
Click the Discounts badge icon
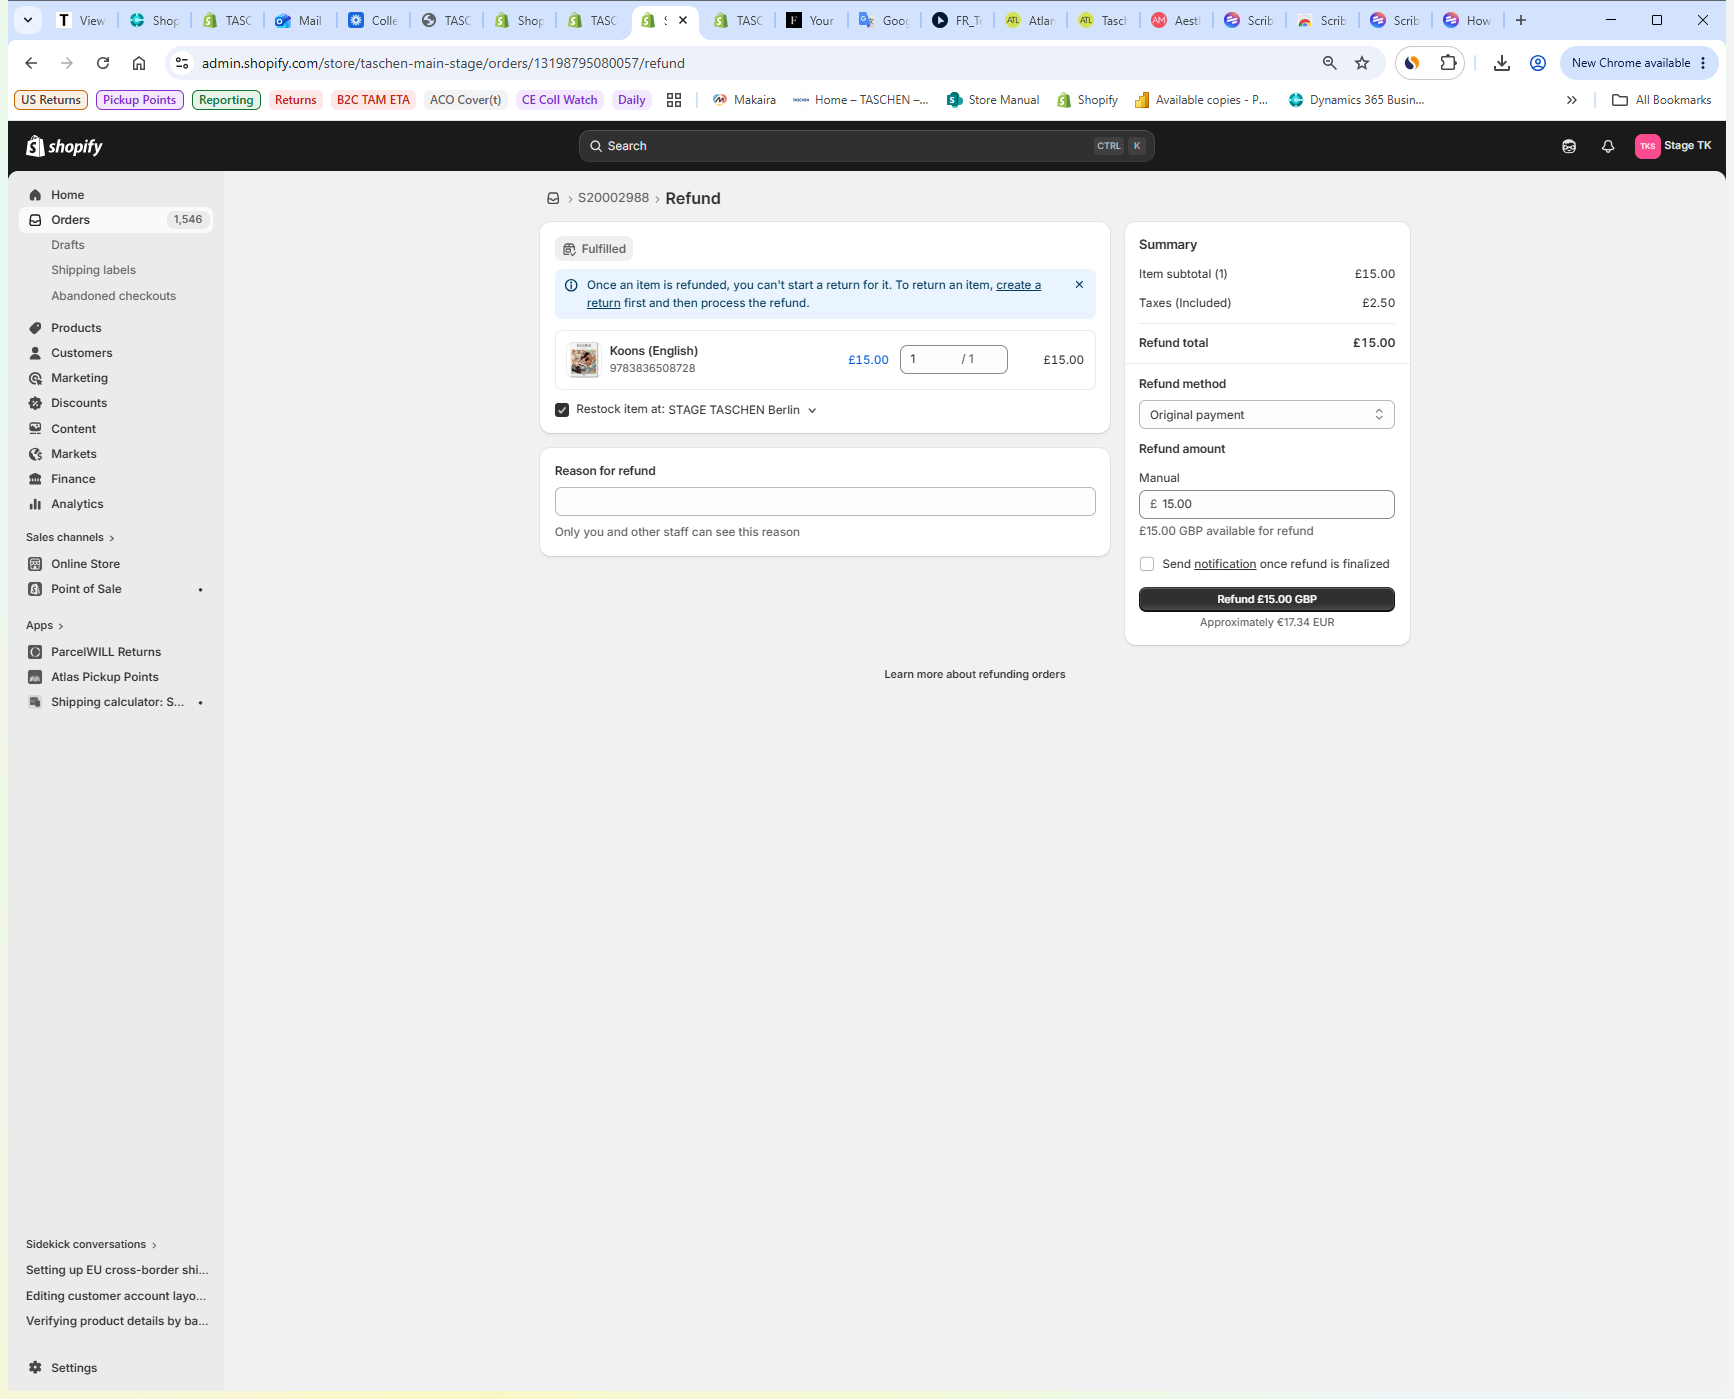coord(35,403)
